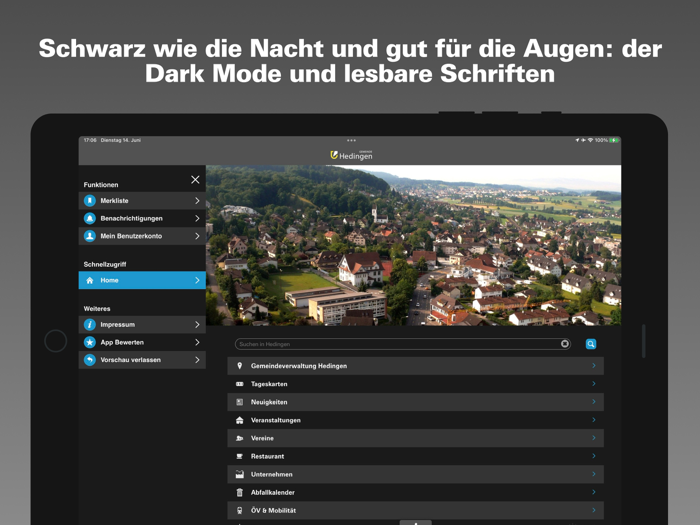
Task: Open Unternehmen list entry
Action: [x=416, y=474]
